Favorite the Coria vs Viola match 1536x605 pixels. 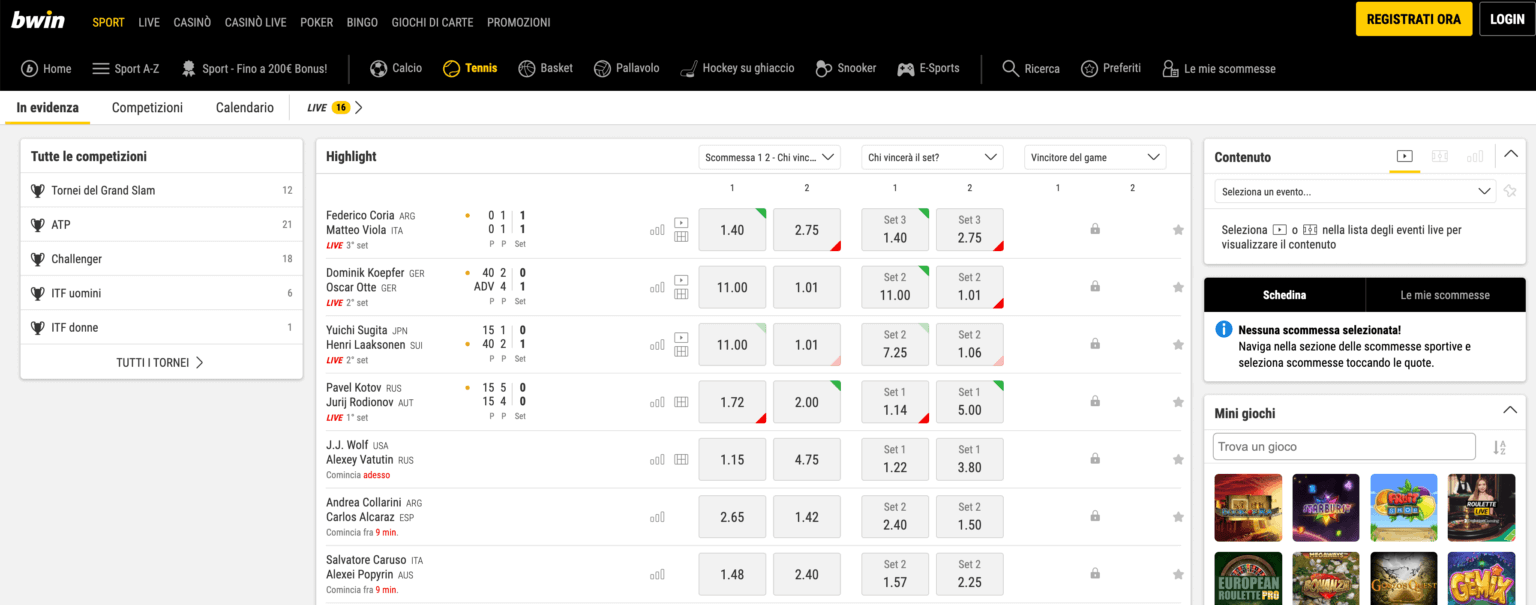pos(1178,230)
